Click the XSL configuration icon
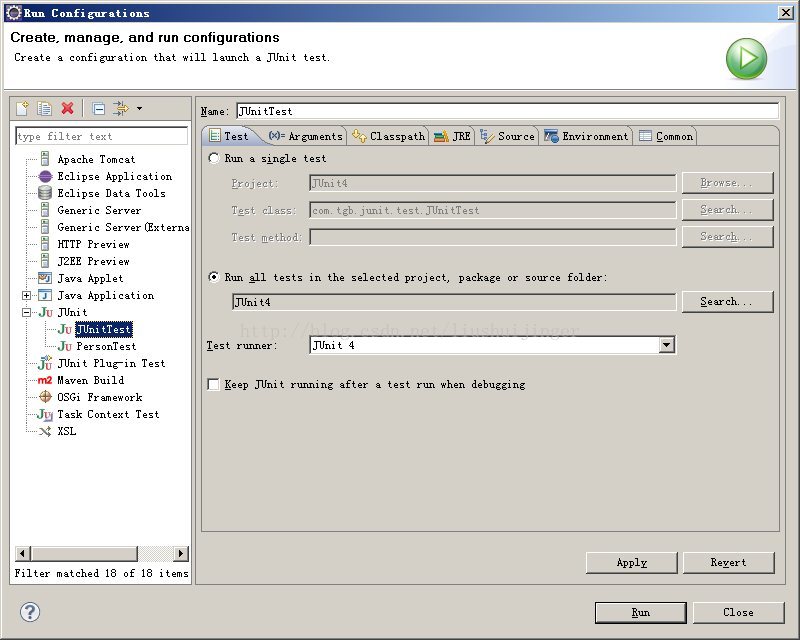 pyautogui.click(x=45, y=431)
